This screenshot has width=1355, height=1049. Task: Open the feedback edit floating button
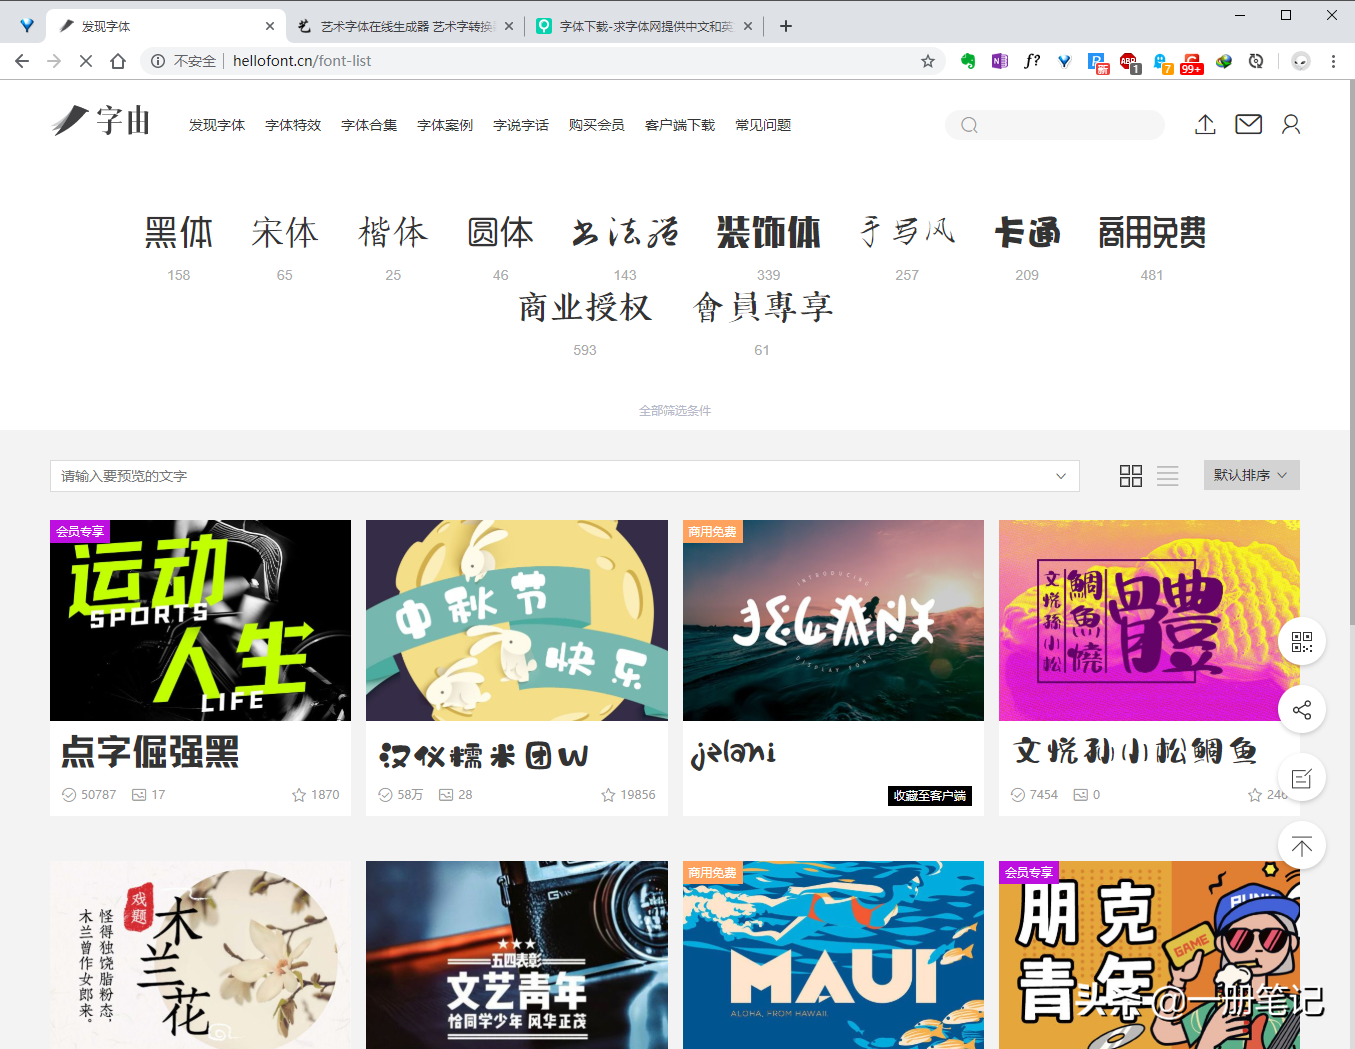[1301, 778]
